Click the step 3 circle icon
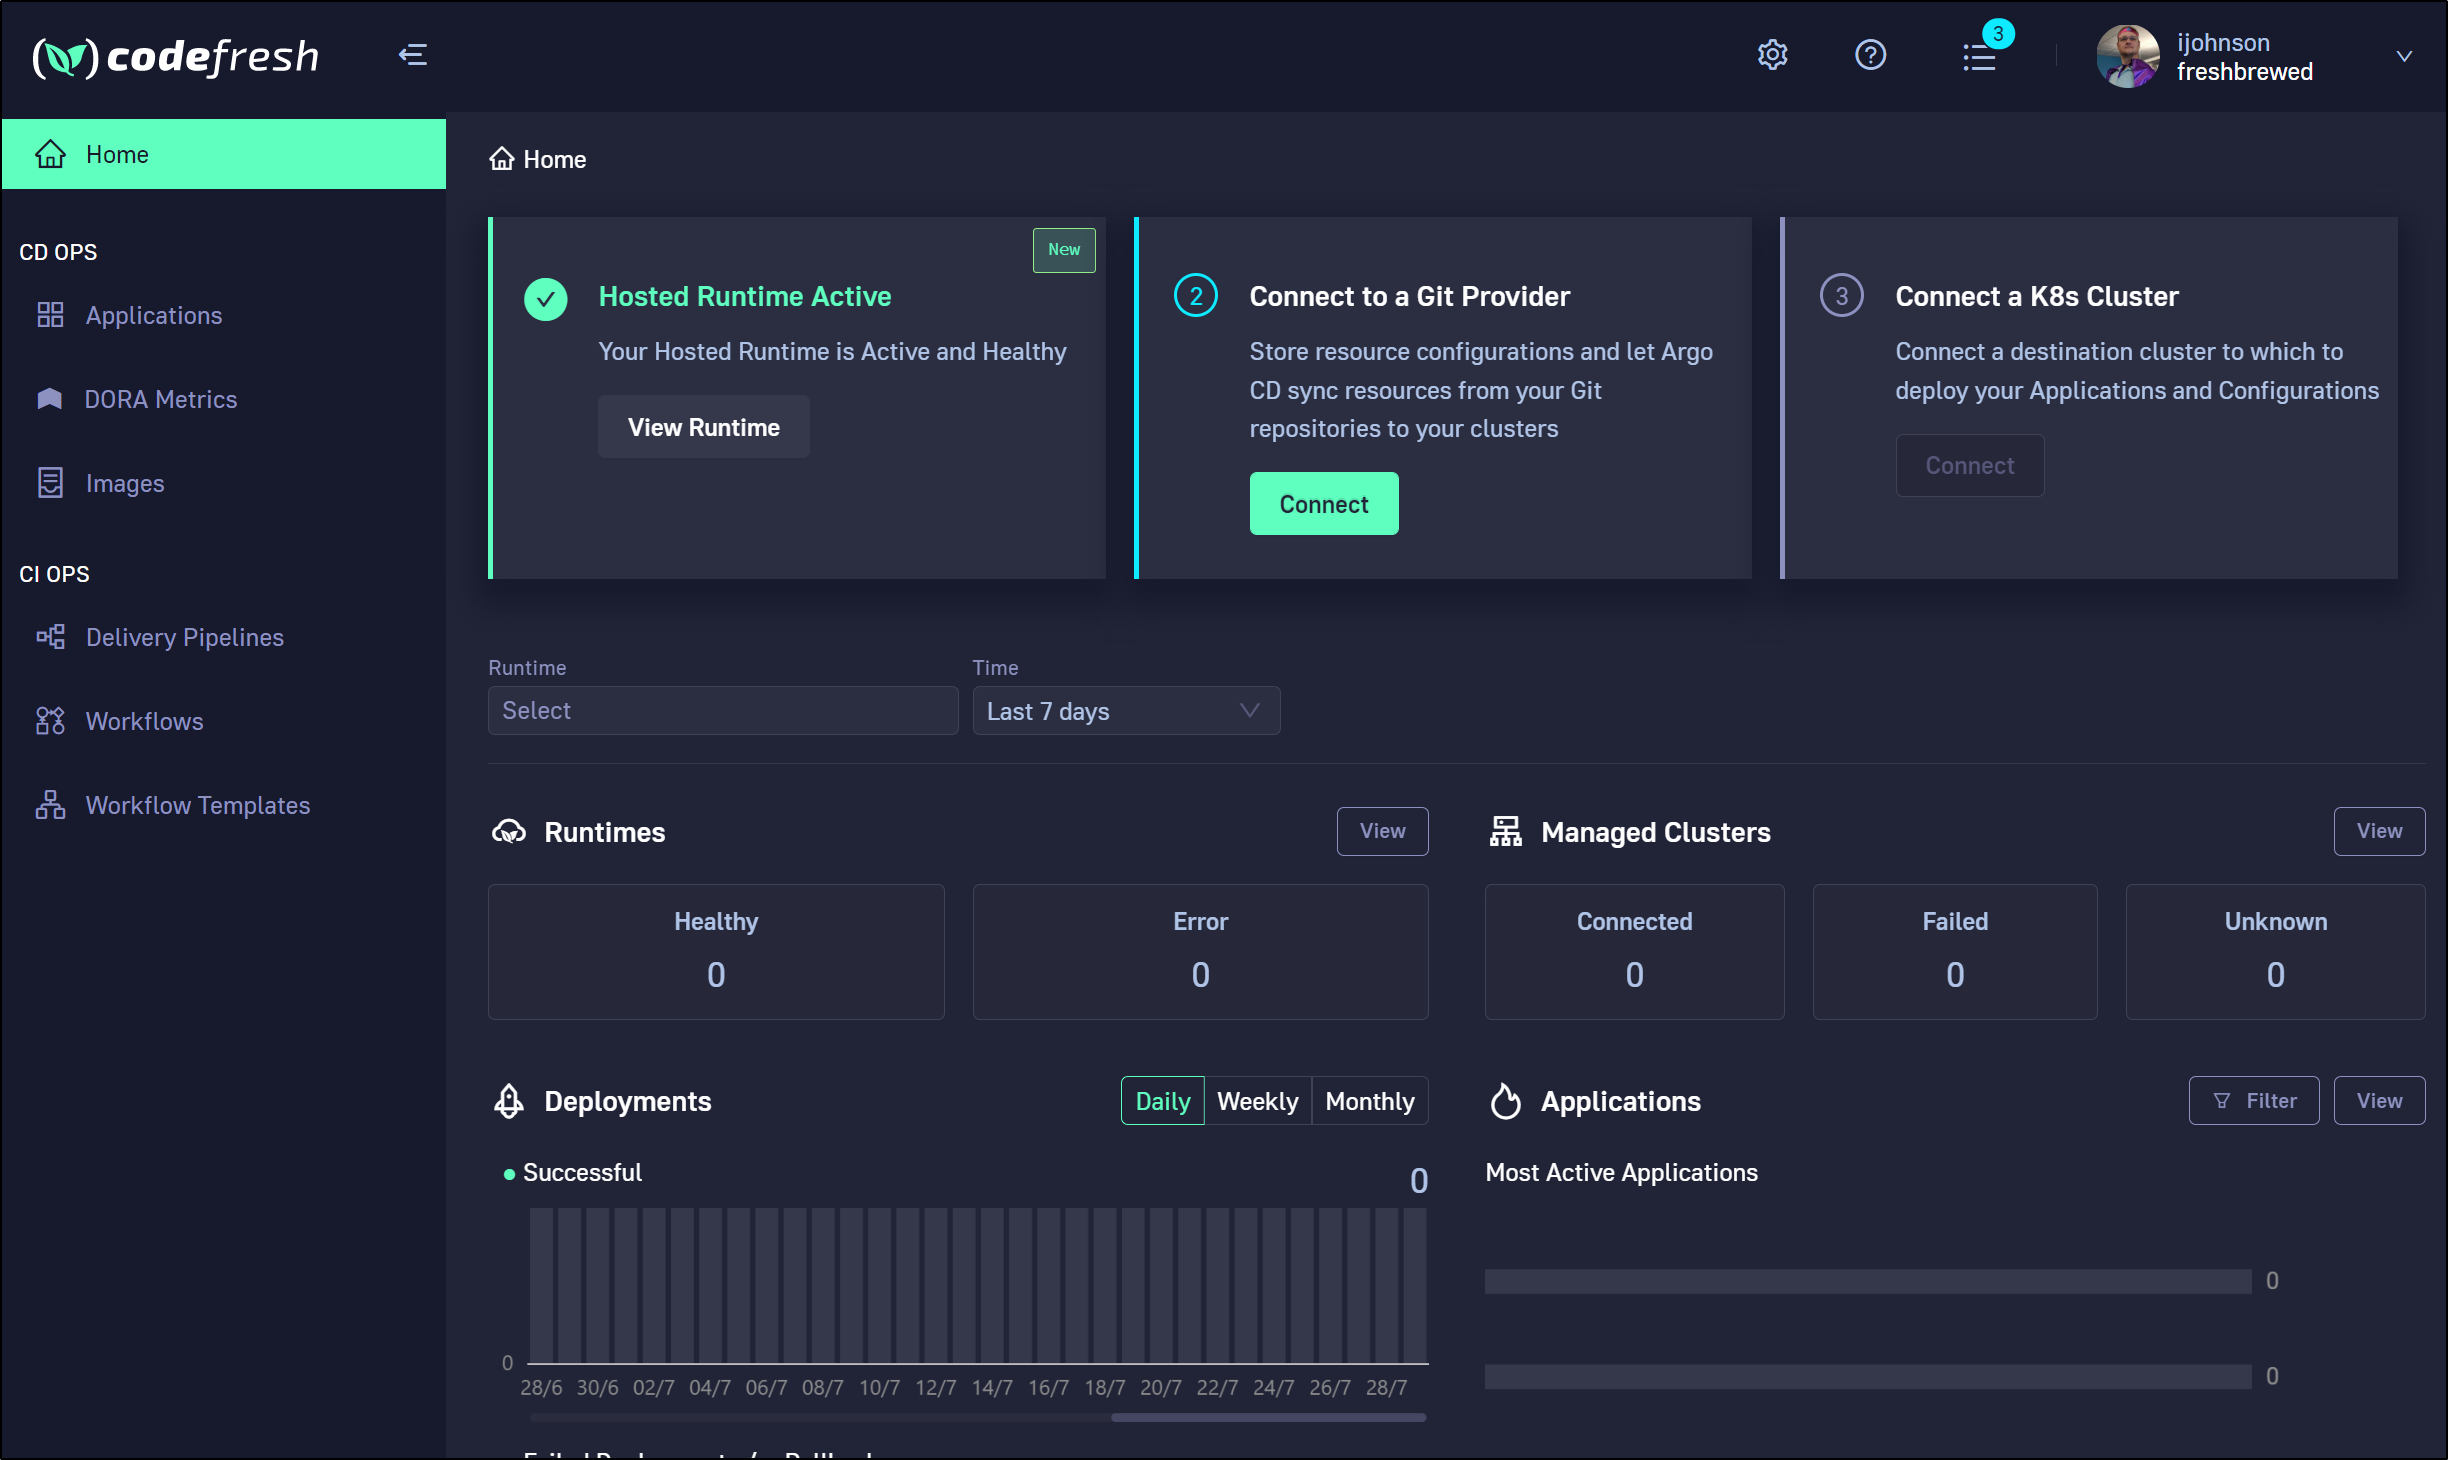Image resolution: width=2448 pixels, height=1460 pixels. tap(1842, 296)
